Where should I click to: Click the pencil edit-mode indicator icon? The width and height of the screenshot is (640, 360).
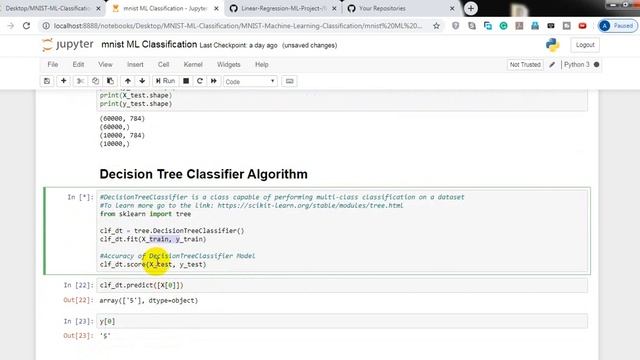[x=552, y=64]
